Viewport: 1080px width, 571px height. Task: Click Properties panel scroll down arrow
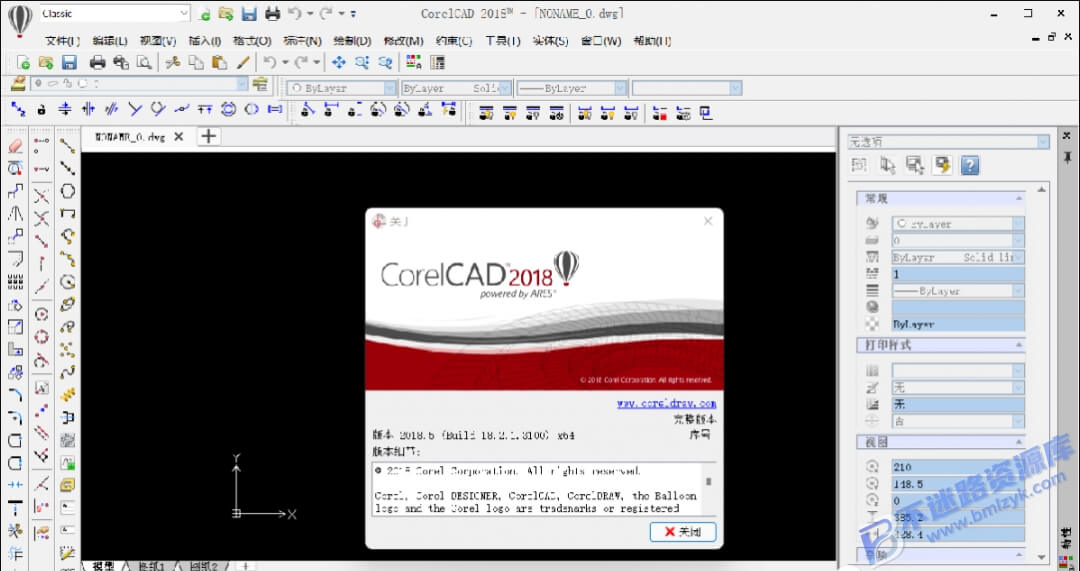(x=1041, y=557)
